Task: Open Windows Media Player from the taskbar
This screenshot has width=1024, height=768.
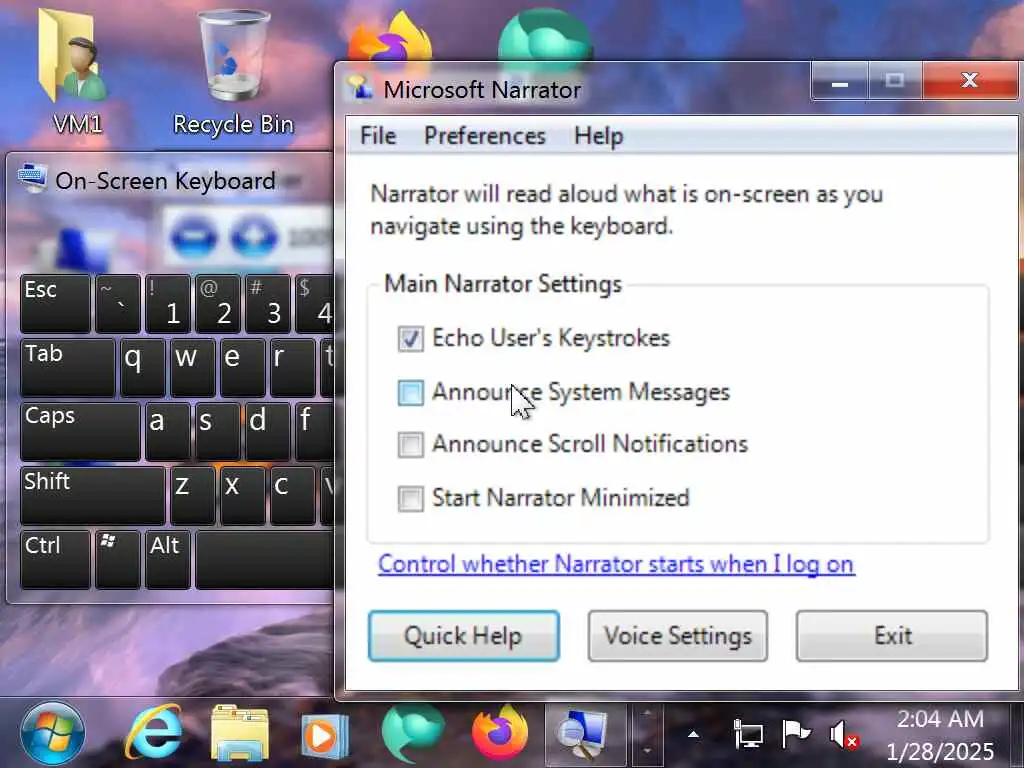Action: 325,735
